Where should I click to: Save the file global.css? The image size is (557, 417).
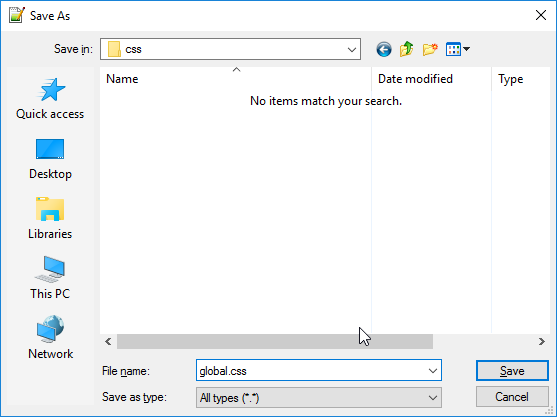pyautogui.click(x=512, y=371)
